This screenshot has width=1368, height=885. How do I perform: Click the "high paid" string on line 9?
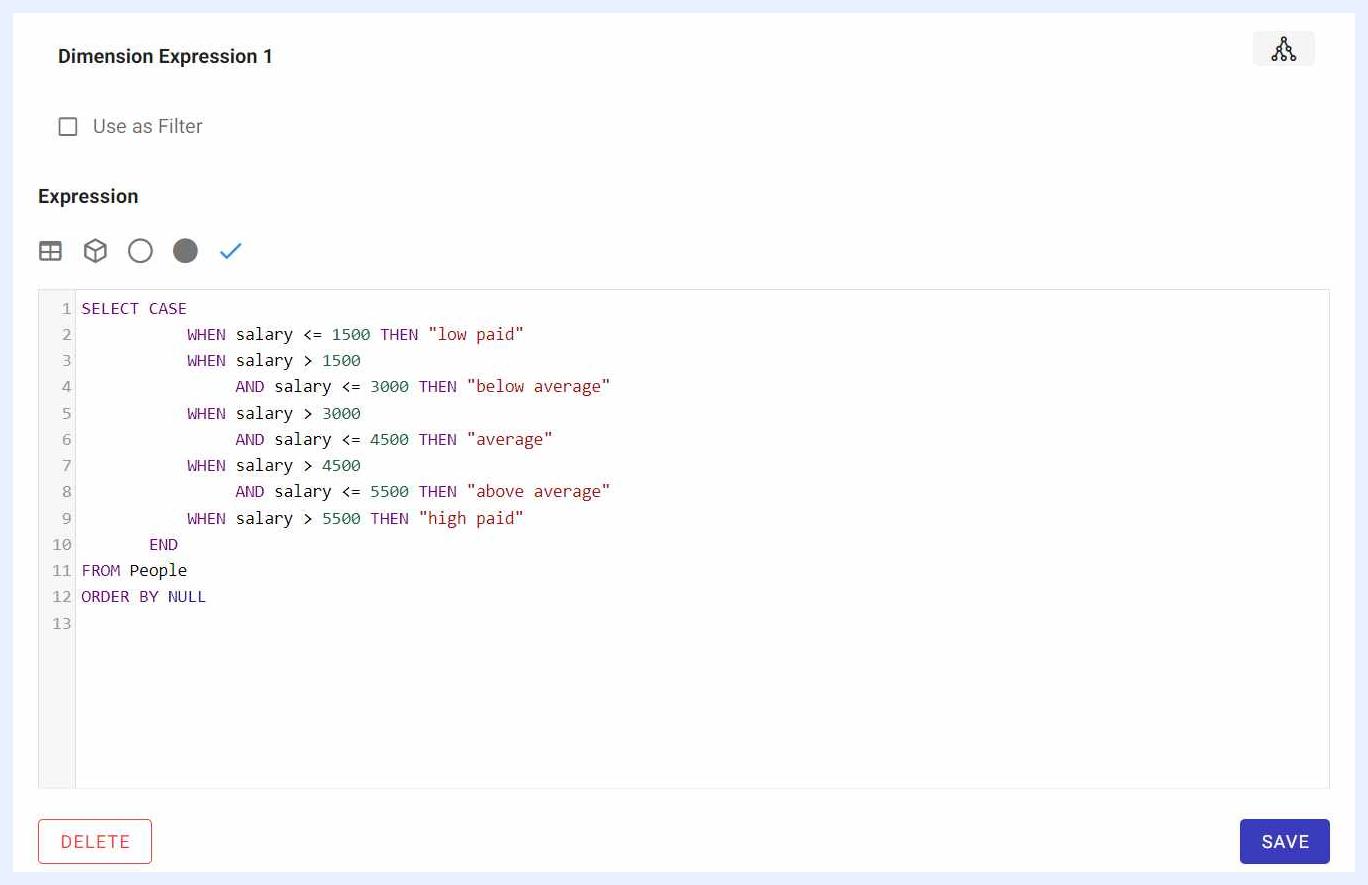click(471, 518)
